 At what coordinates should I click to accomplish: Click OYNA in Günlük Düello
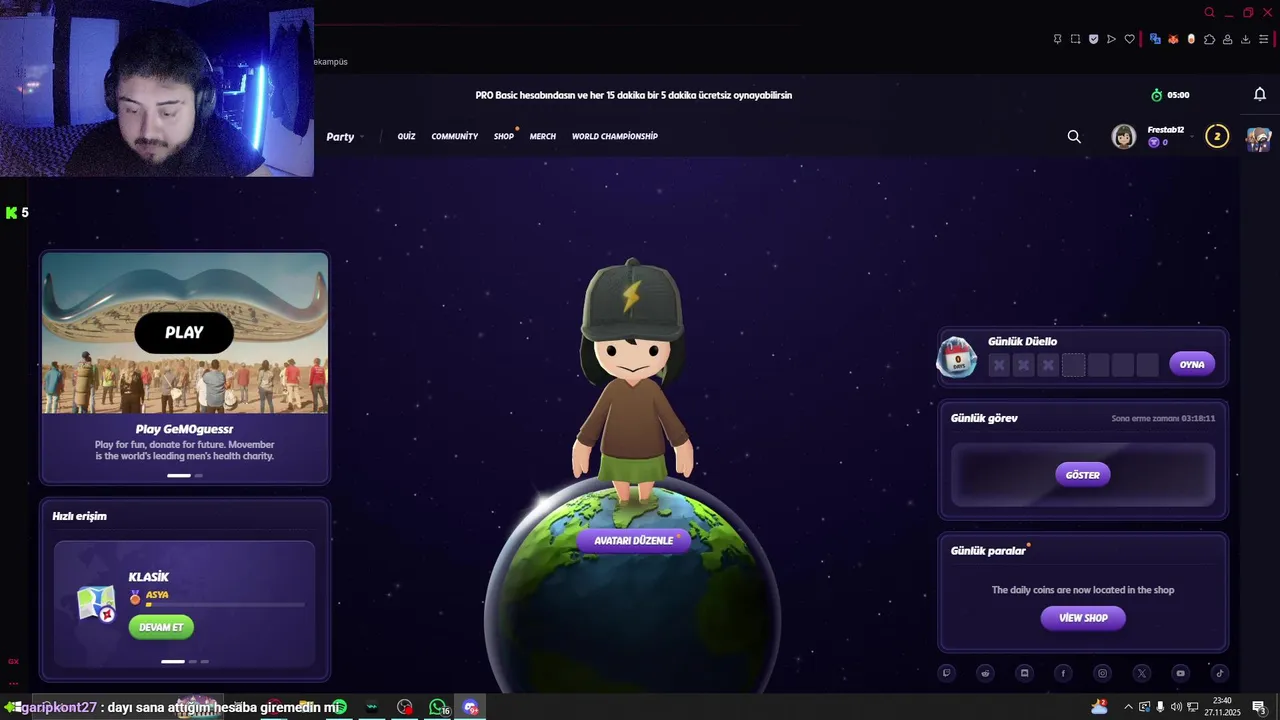(1192, 364)
